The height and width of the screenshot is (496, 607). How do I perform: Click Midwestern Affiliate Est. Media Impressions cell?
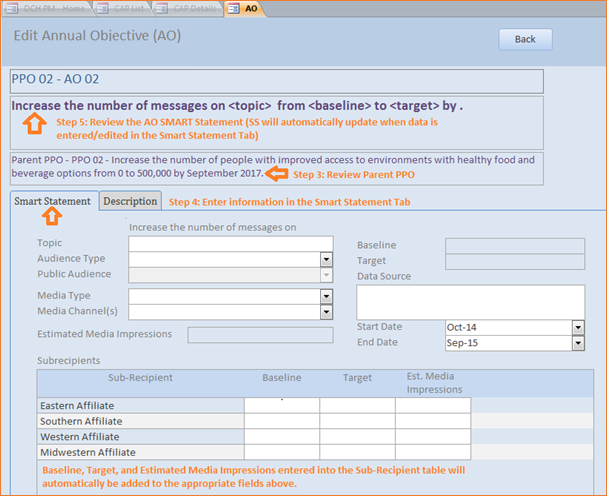coord(433,452)
